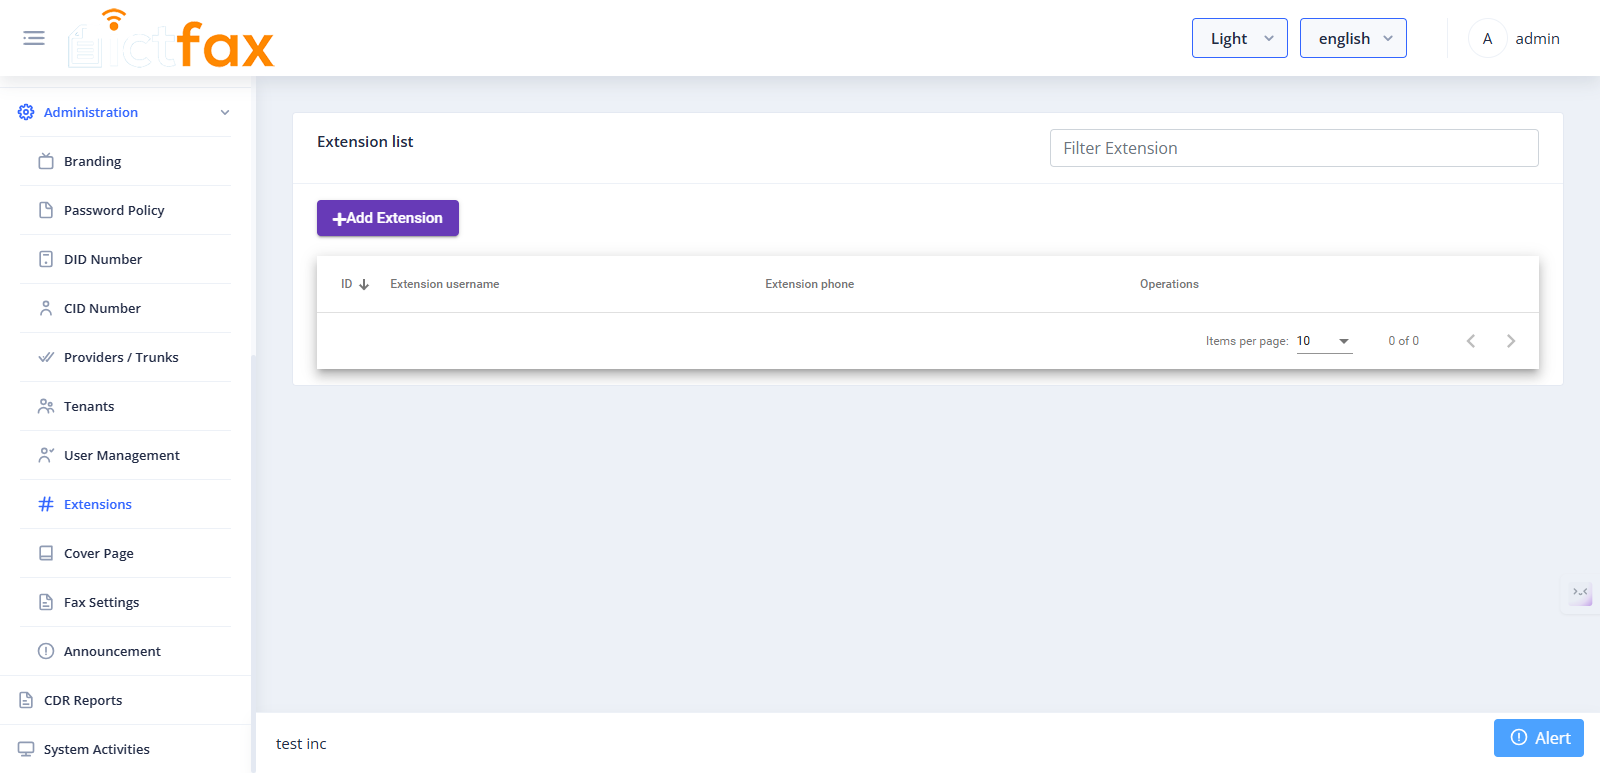Viewport: 1600px width, 773px height.
Task: Open CID Number page
Action: (126, 308)
